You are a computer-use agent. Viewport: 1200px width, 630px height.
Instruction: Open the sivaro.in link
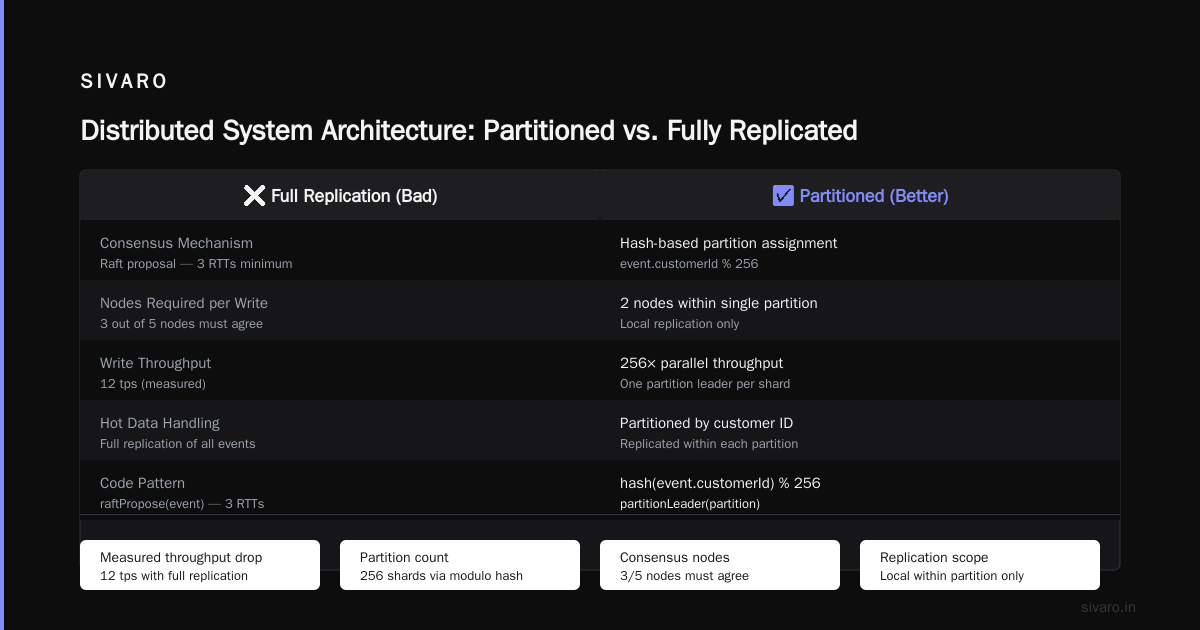(x=1108, y=607)
